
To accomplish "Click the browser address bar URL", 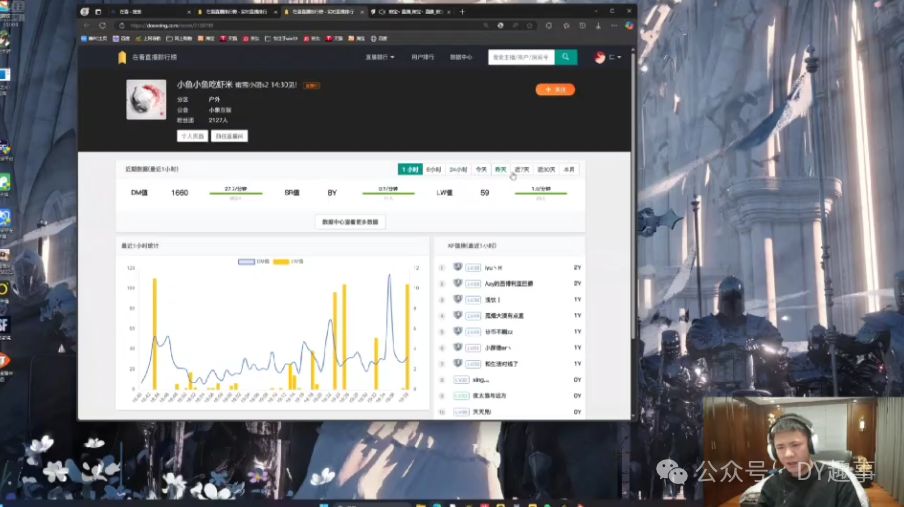I will click(x=172, y=25).
